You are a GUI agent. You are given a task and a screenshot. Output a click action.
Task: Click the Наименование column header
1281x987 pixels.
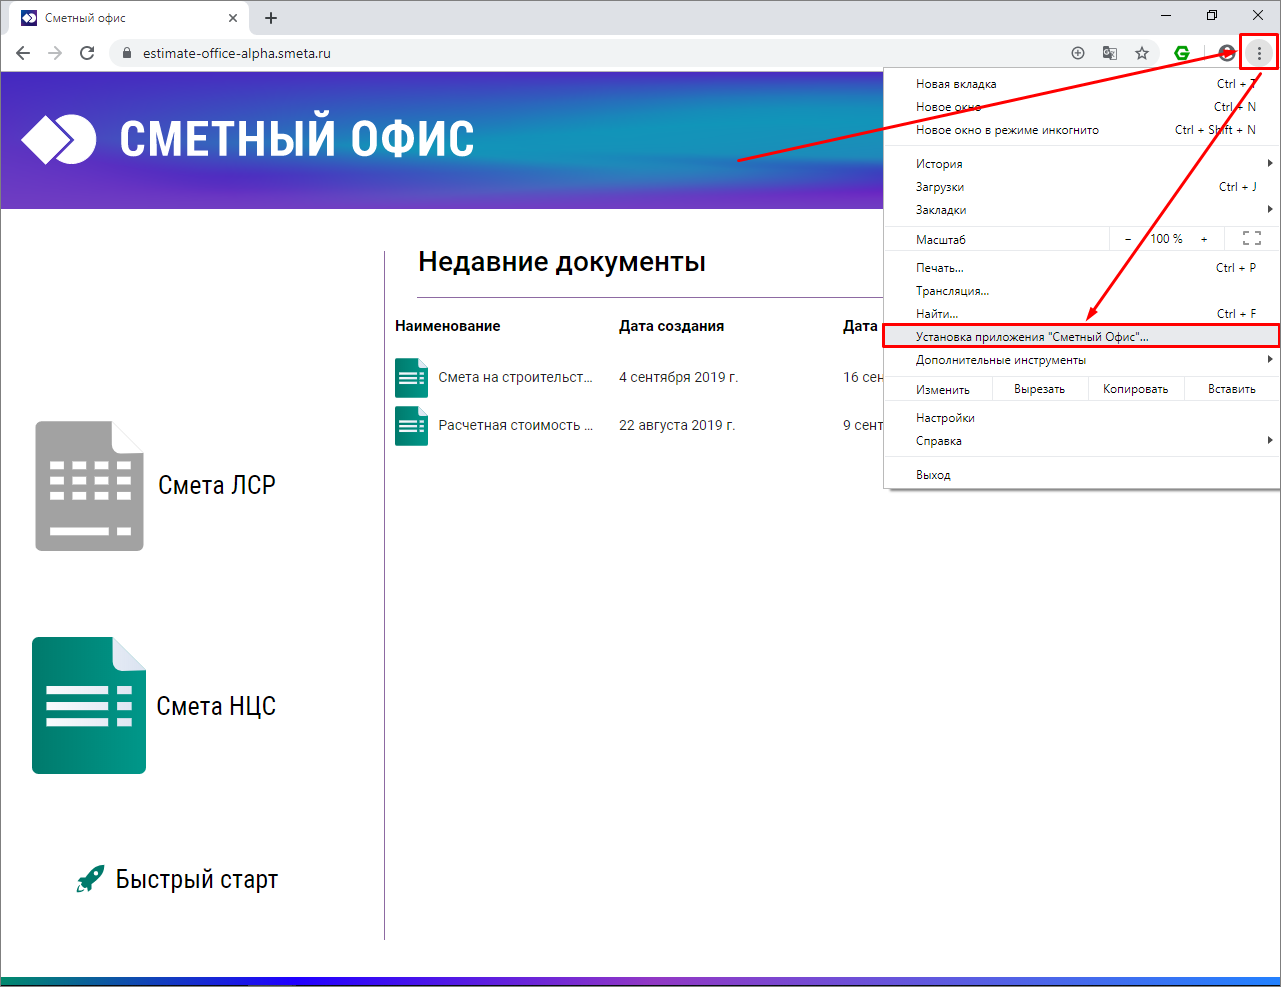448,326
